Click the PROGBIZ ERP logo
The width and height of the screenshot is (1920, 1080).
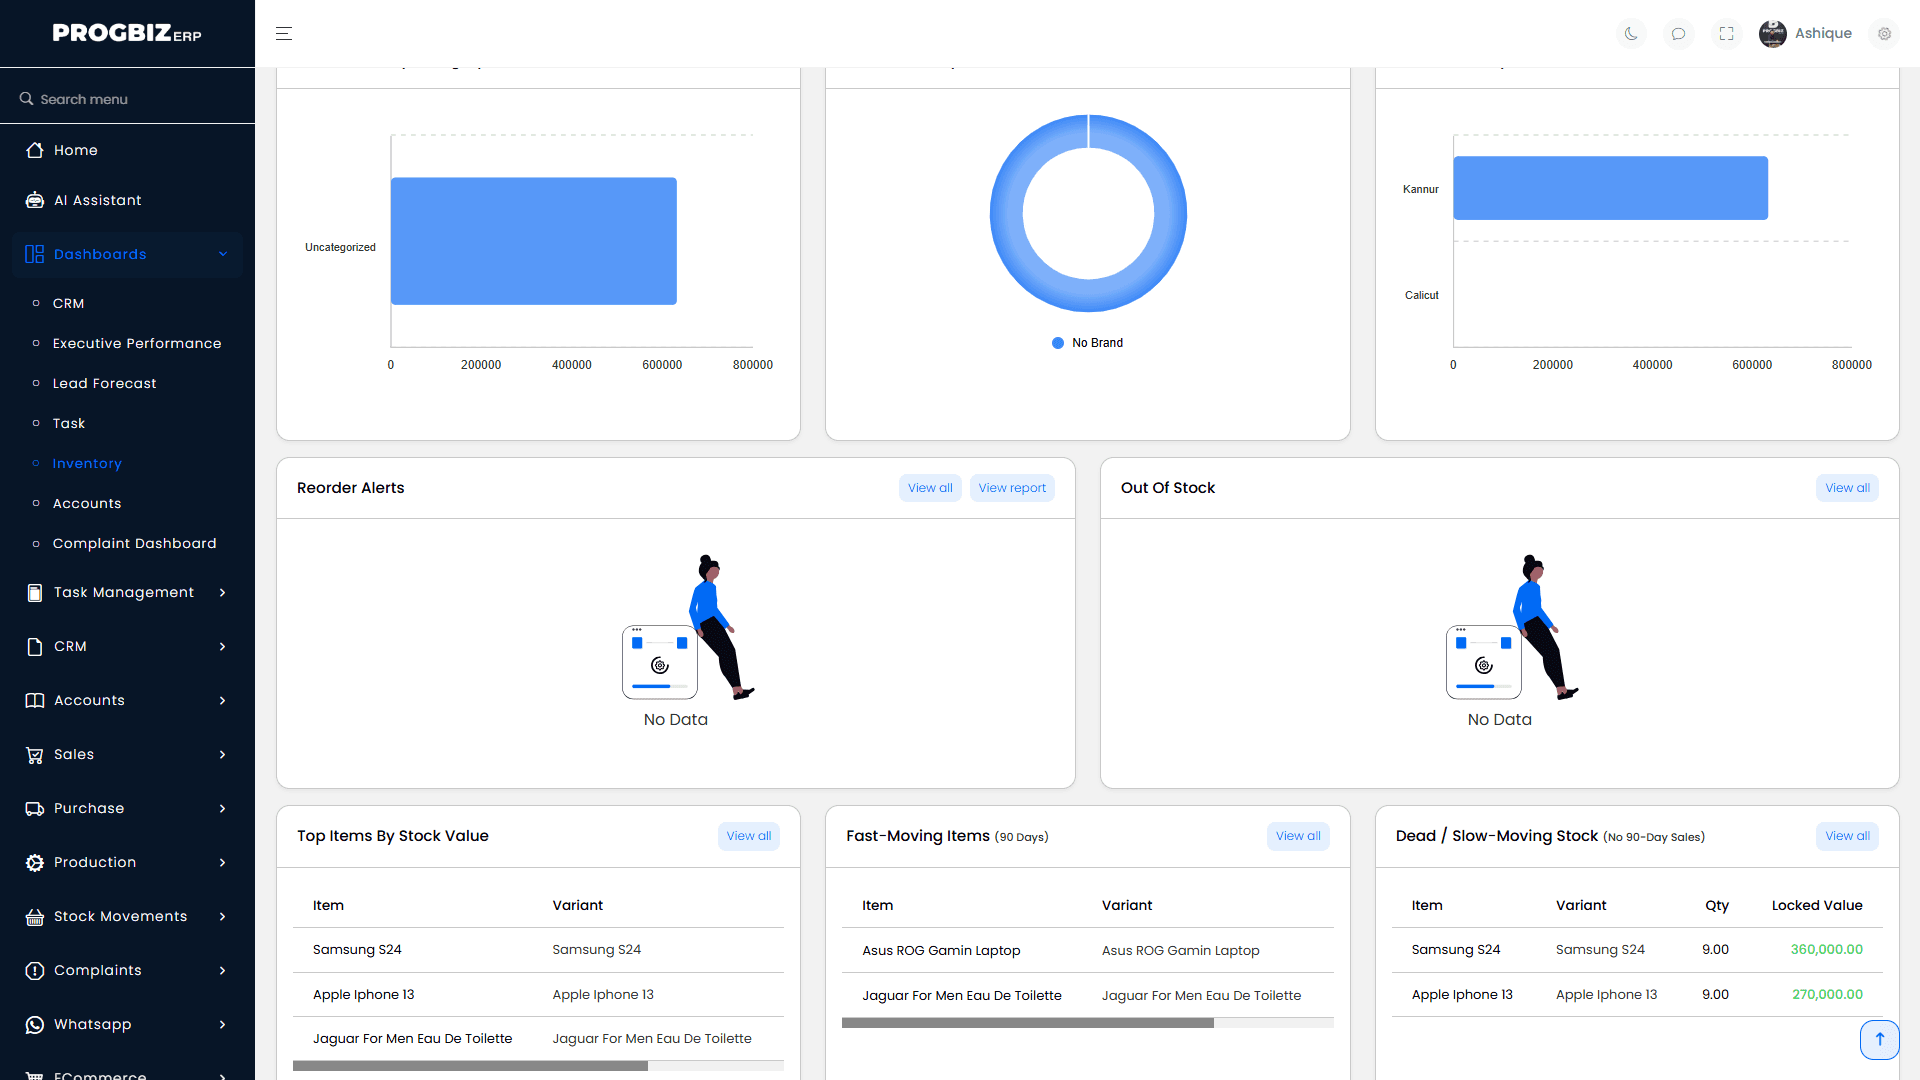[127, 33]
